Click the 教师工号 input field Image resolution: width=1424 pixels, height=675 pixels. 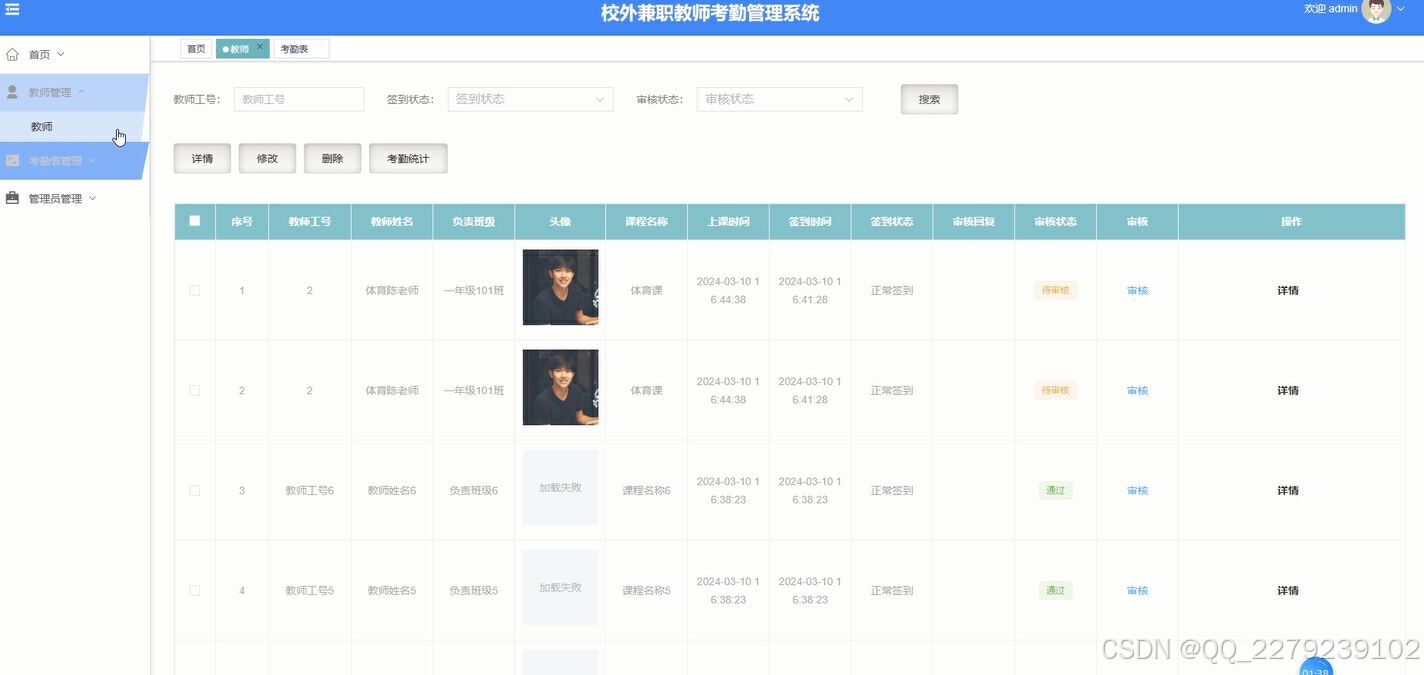[x=298, y=99]
